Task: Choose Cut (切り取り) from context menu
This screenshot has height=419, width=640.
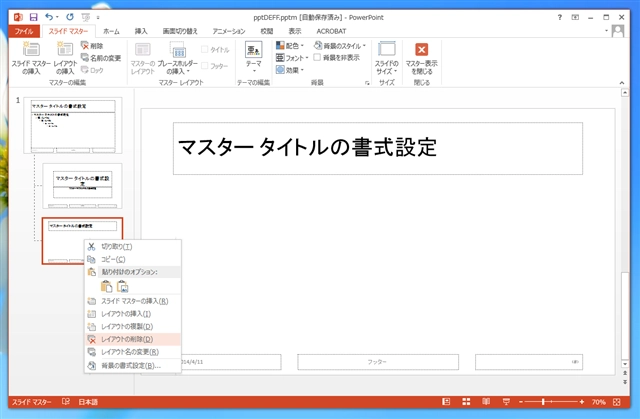Action: (x=133, y=246)
